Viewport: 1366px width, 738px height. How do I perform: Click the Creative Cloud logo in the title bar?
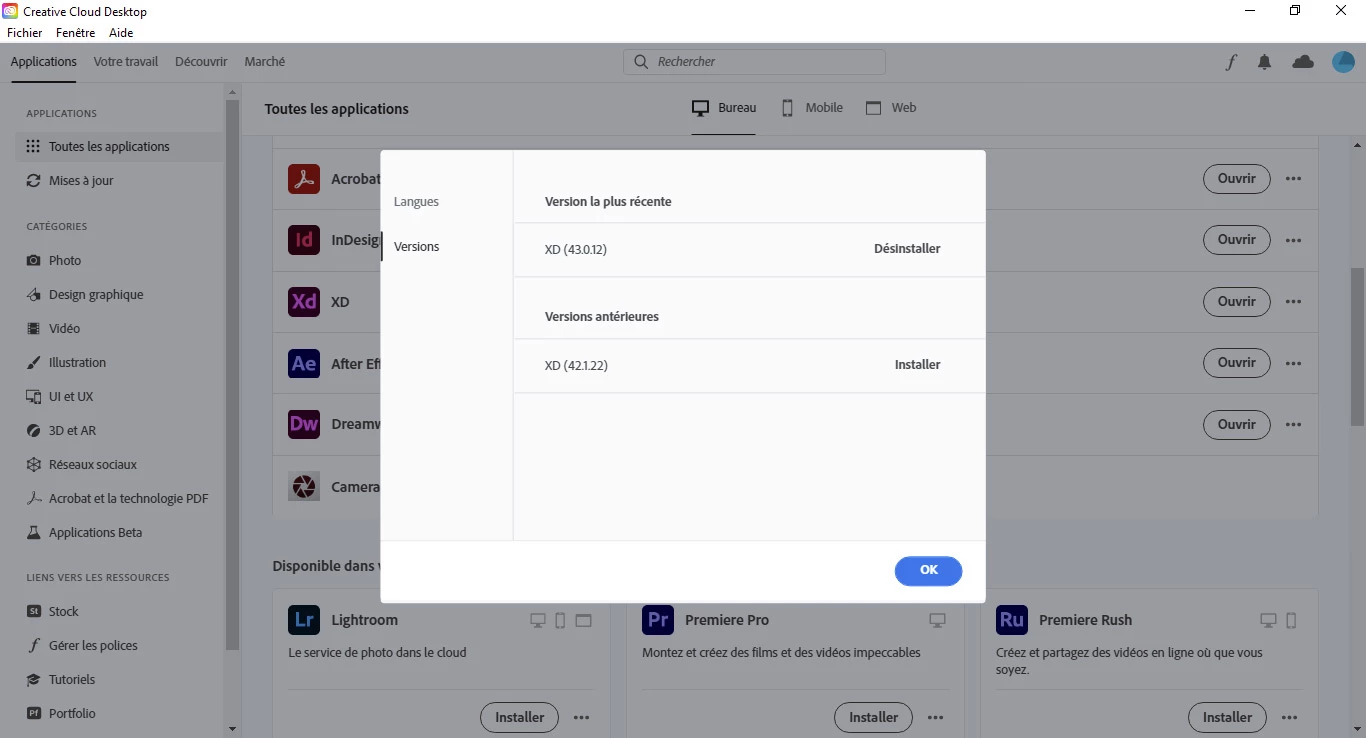[x=10, y=11]
